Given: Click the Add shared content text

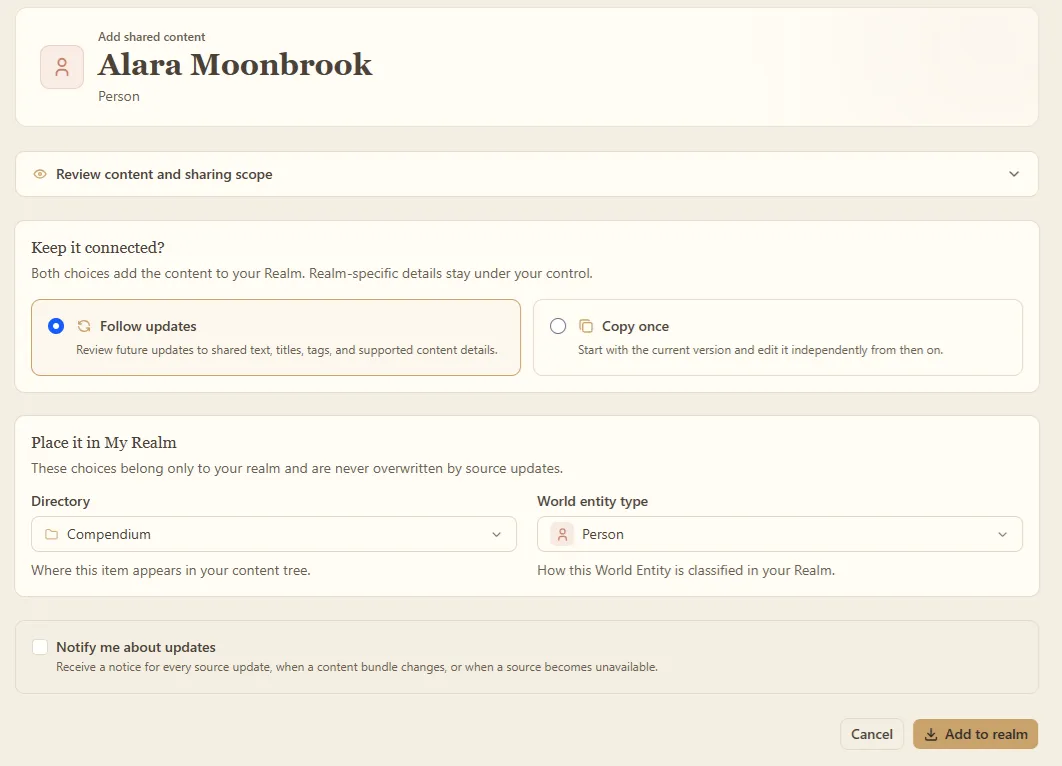Looking at the screenshot, I should tap(152, 37).
